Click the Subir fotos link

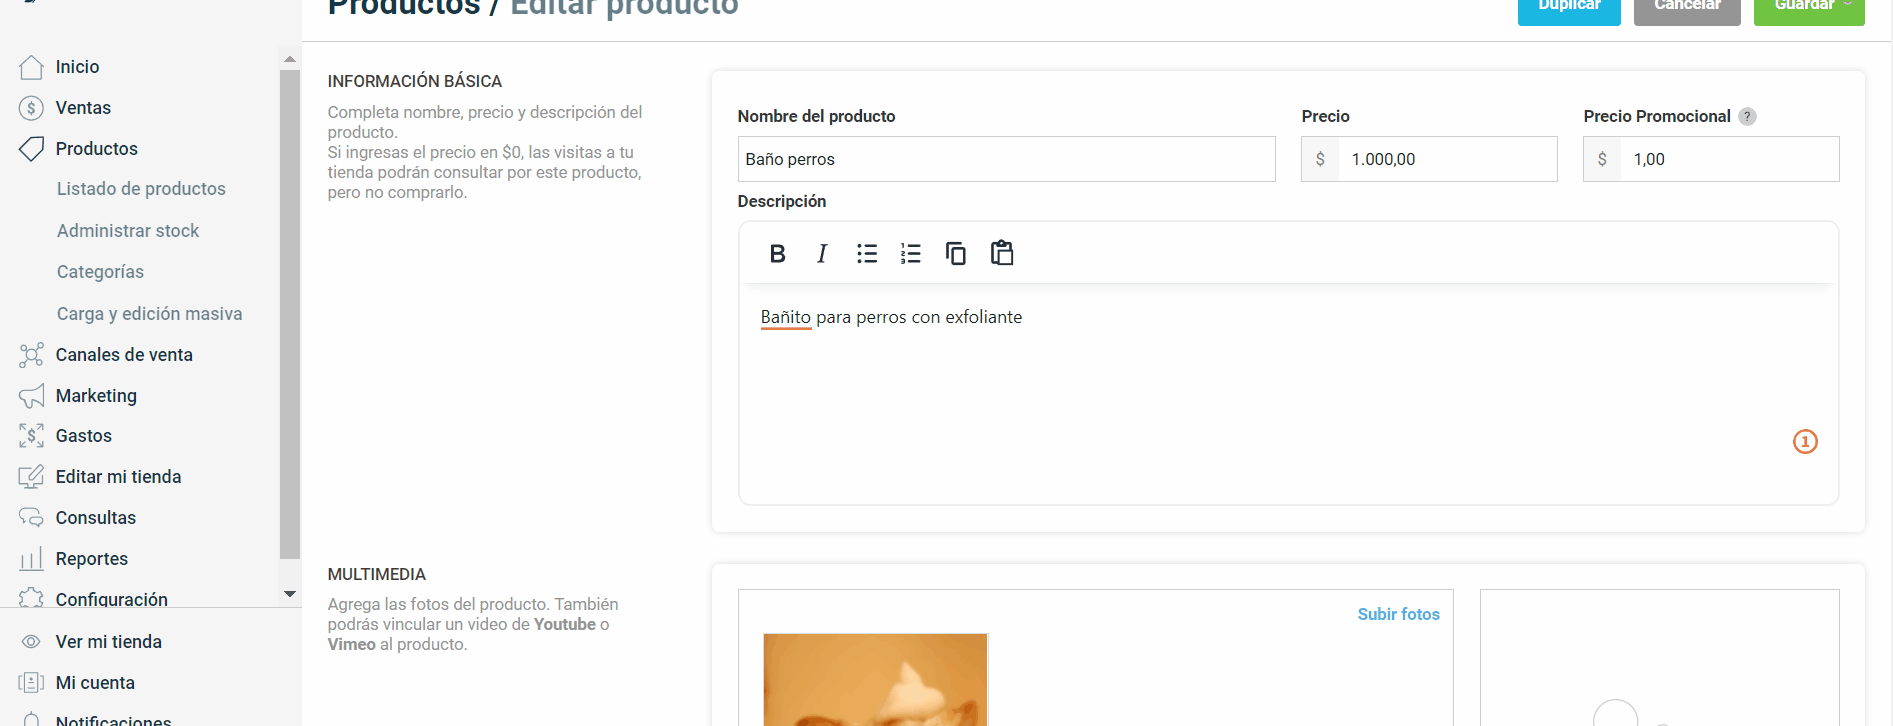coord(1398,614)
